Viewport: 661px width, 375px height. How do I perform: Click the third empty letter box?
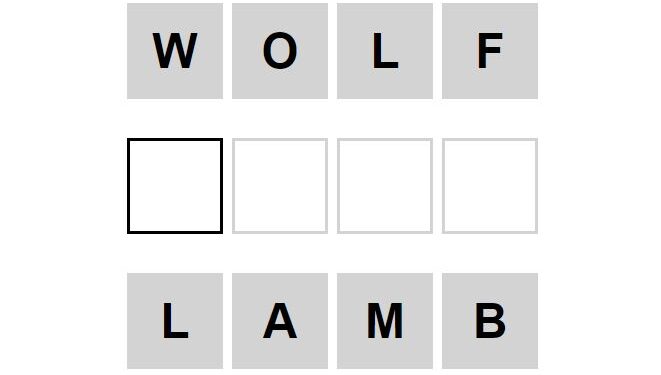(x=385, y=186)
